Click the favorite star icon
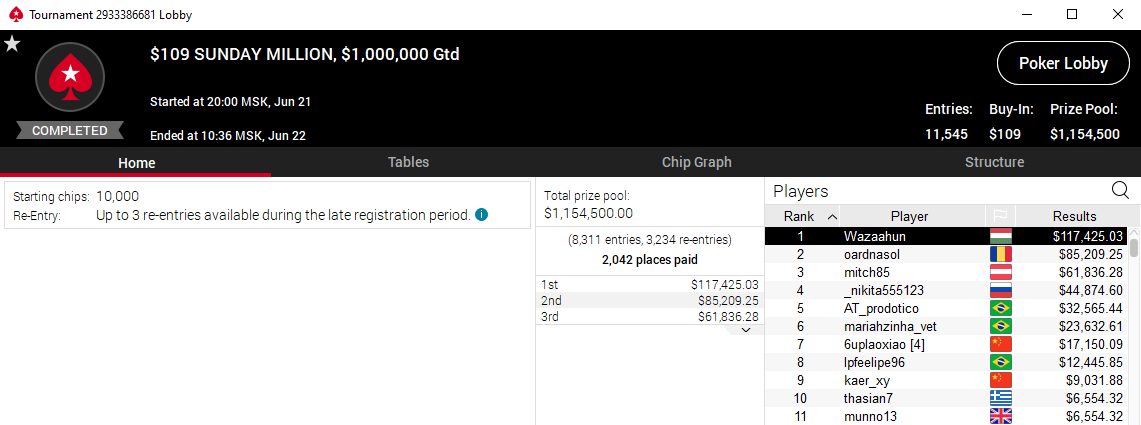This screenshot has height=425, width=1141. (x=12, y=44)
